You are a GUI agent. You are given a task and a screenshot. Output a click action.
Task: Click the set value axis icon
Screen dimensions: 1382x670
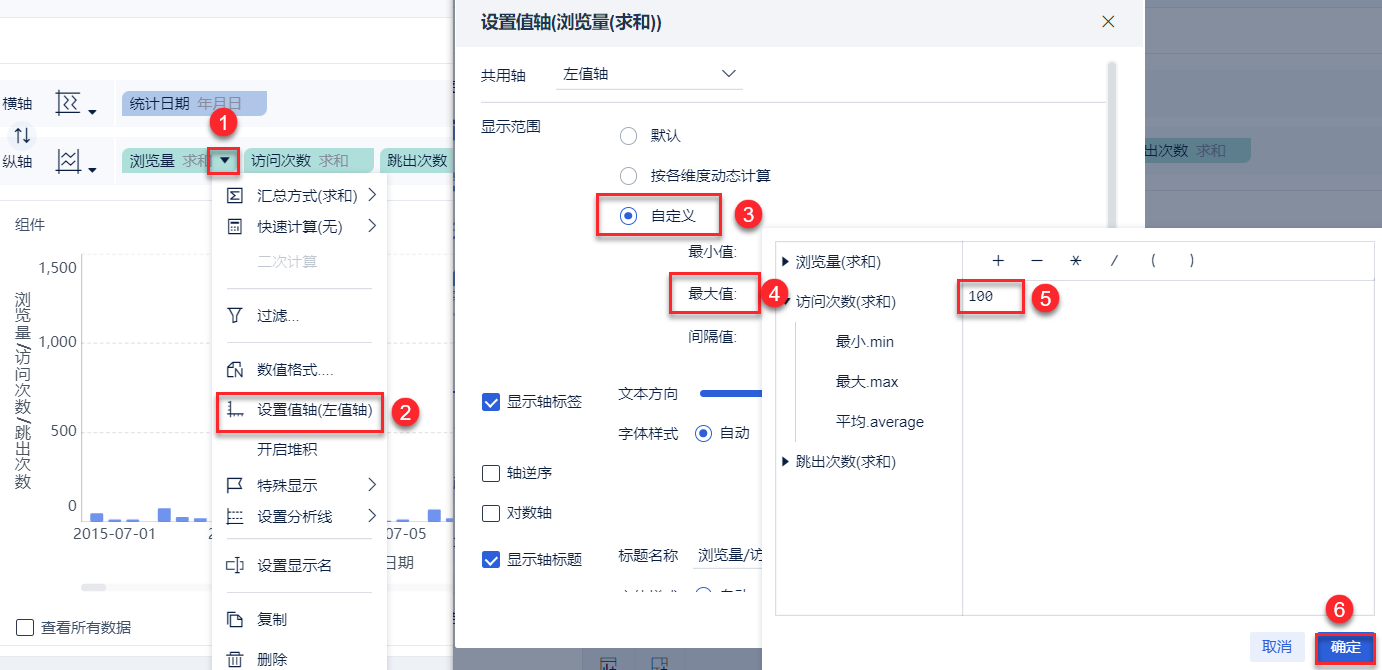[x=235, y=410]
